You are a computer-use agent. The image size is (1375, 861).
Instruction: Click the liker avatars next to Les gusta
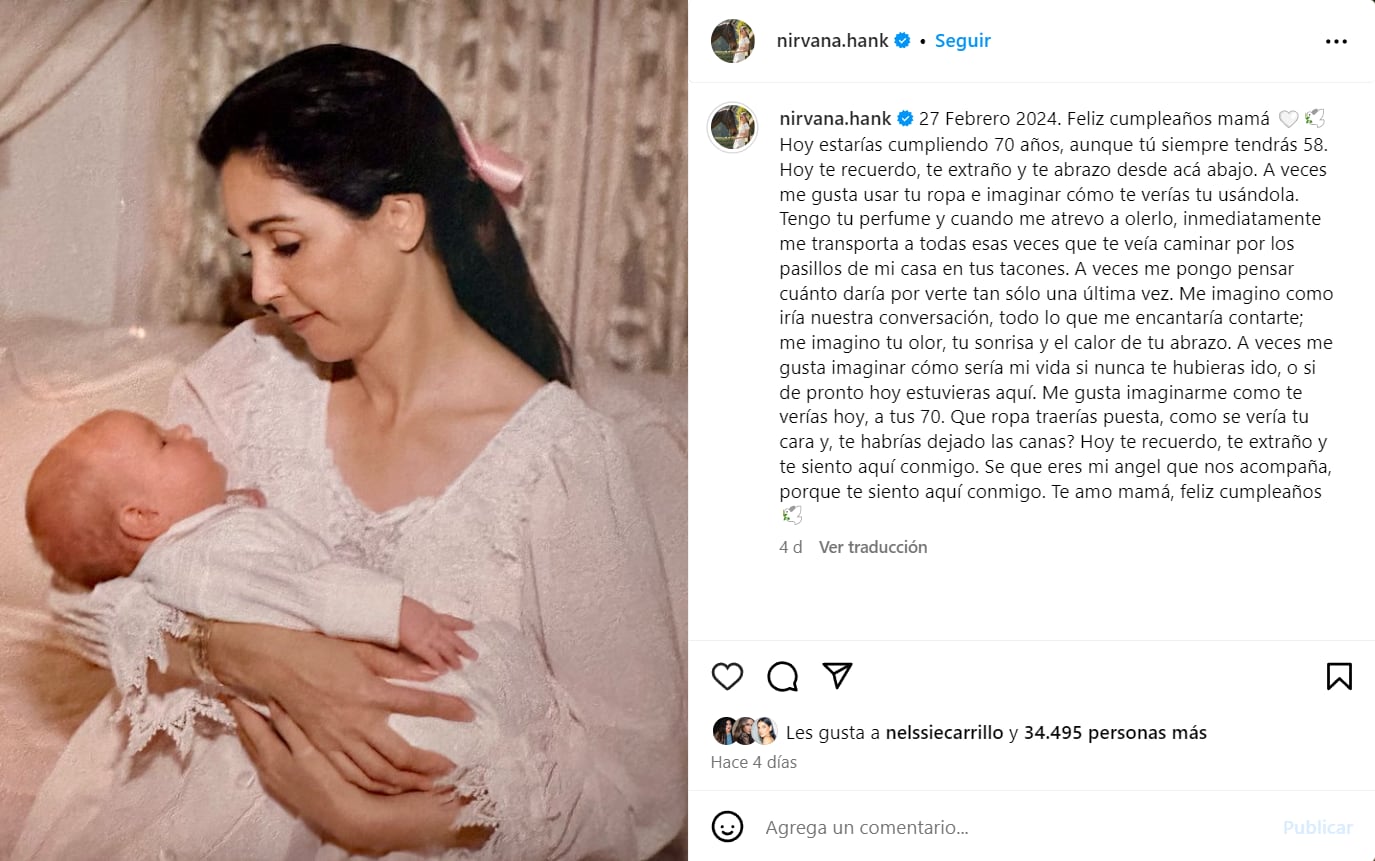[x=745, y=731]
